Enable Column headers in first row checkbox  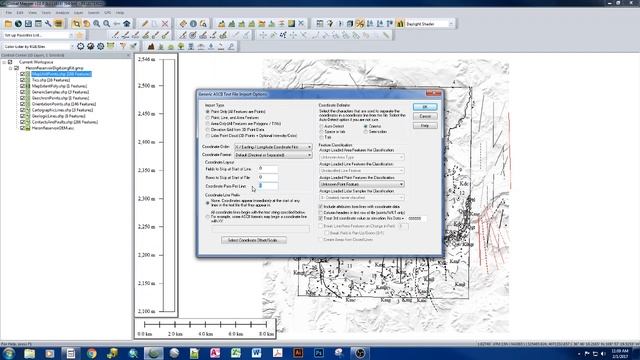(321, 213)
